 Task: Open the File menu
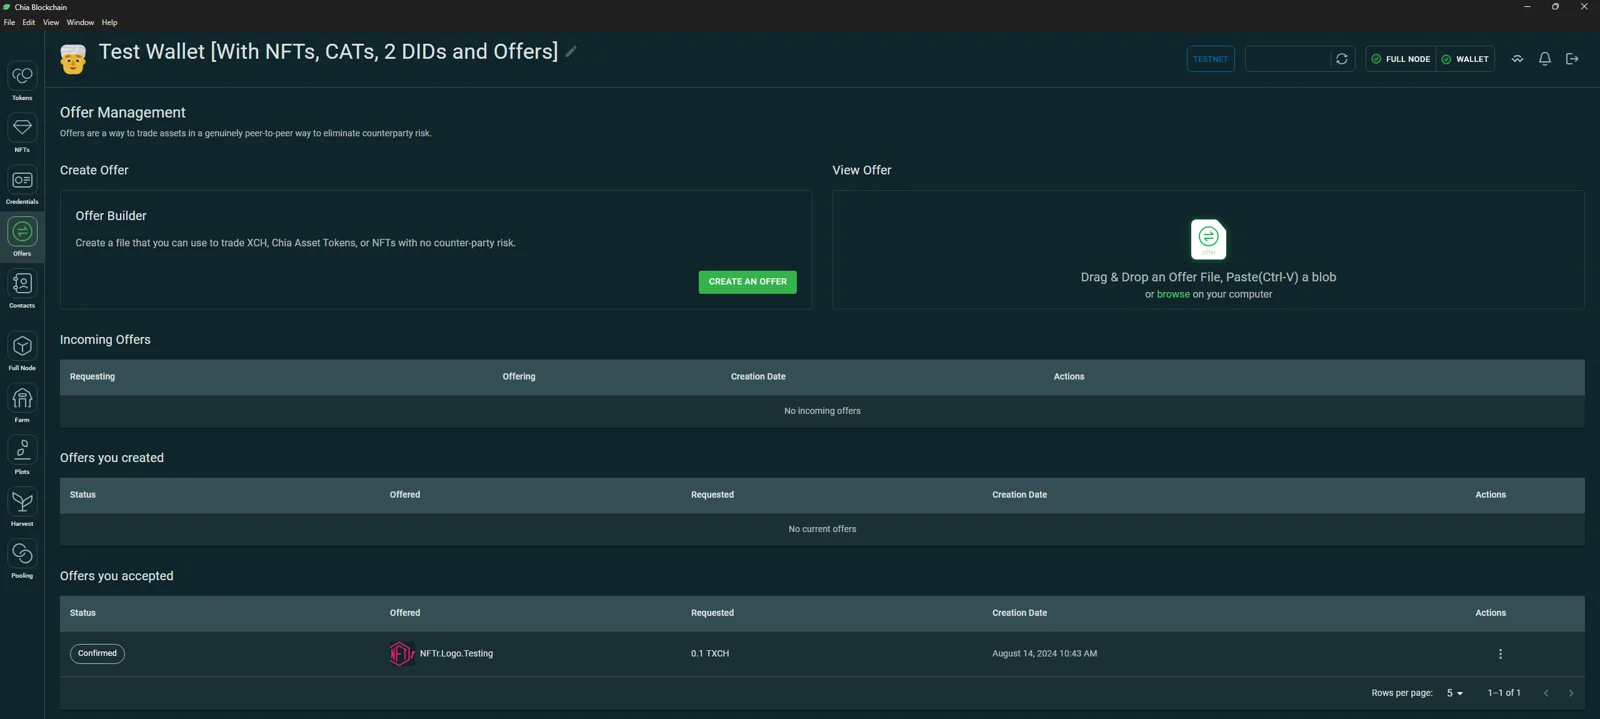[x=9, y=22]
